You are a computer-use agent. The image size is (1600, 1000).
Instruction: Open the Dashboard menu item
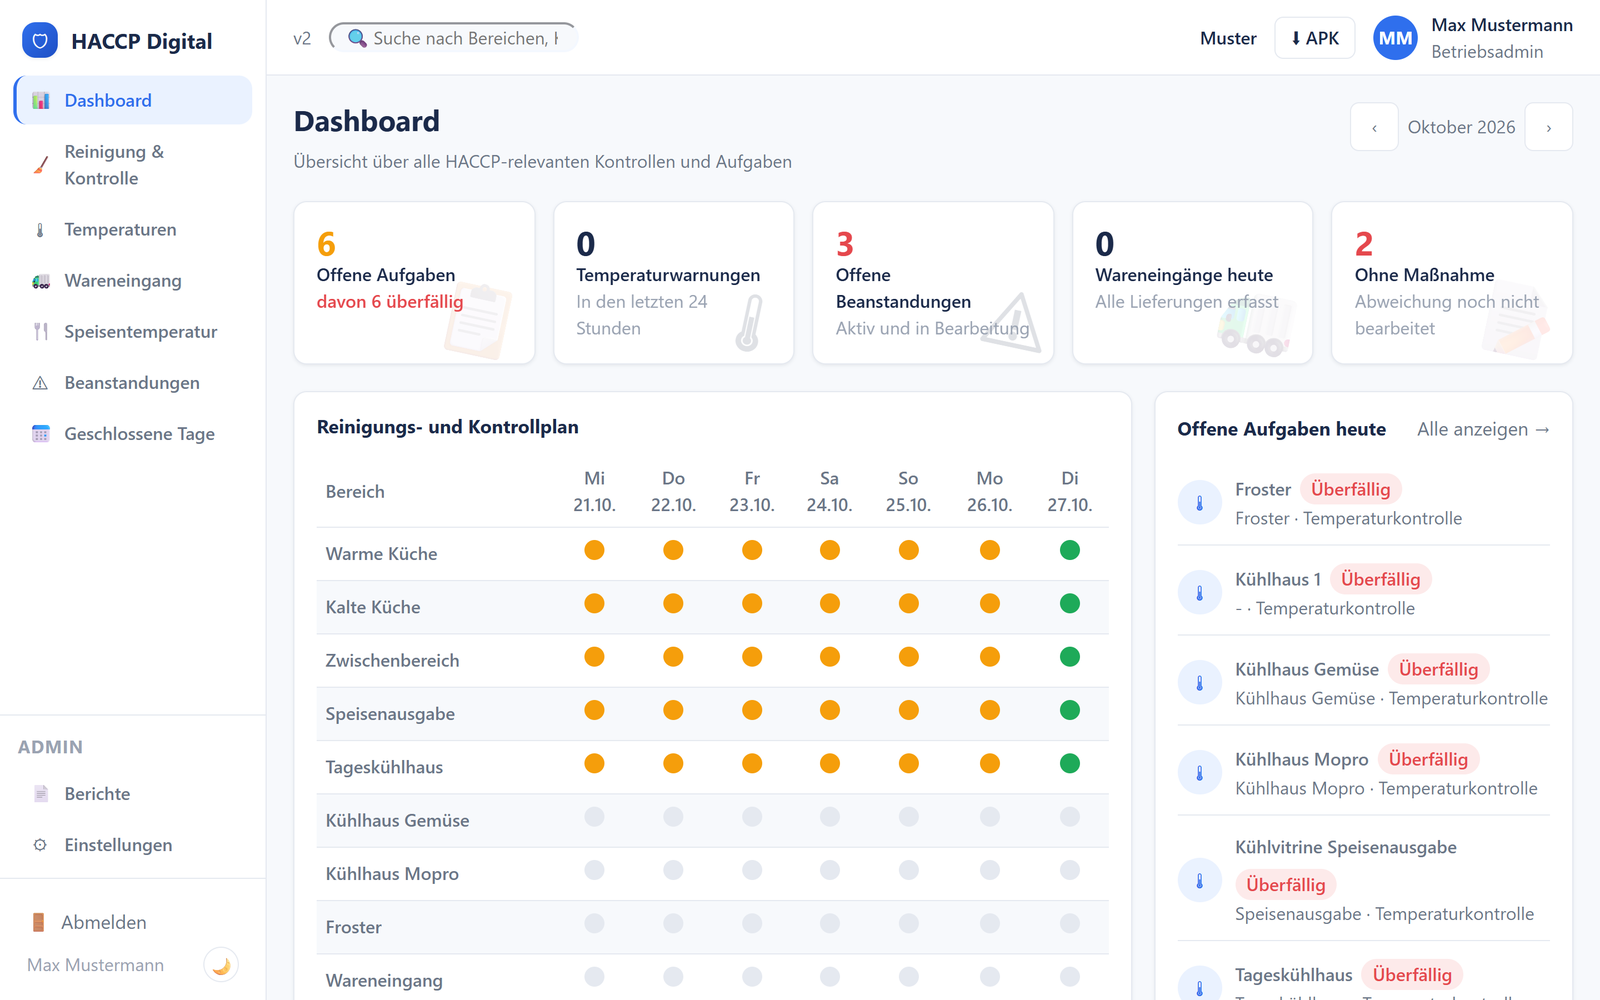click(133, 100)
